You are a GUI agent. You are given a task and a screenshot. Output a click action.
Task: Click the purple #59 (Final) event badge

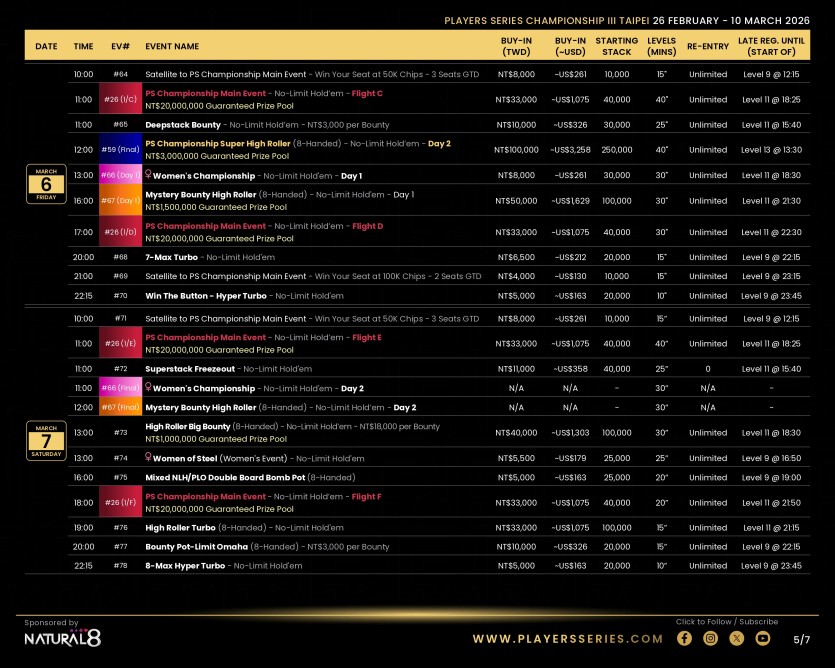click(x=120, y=149)
